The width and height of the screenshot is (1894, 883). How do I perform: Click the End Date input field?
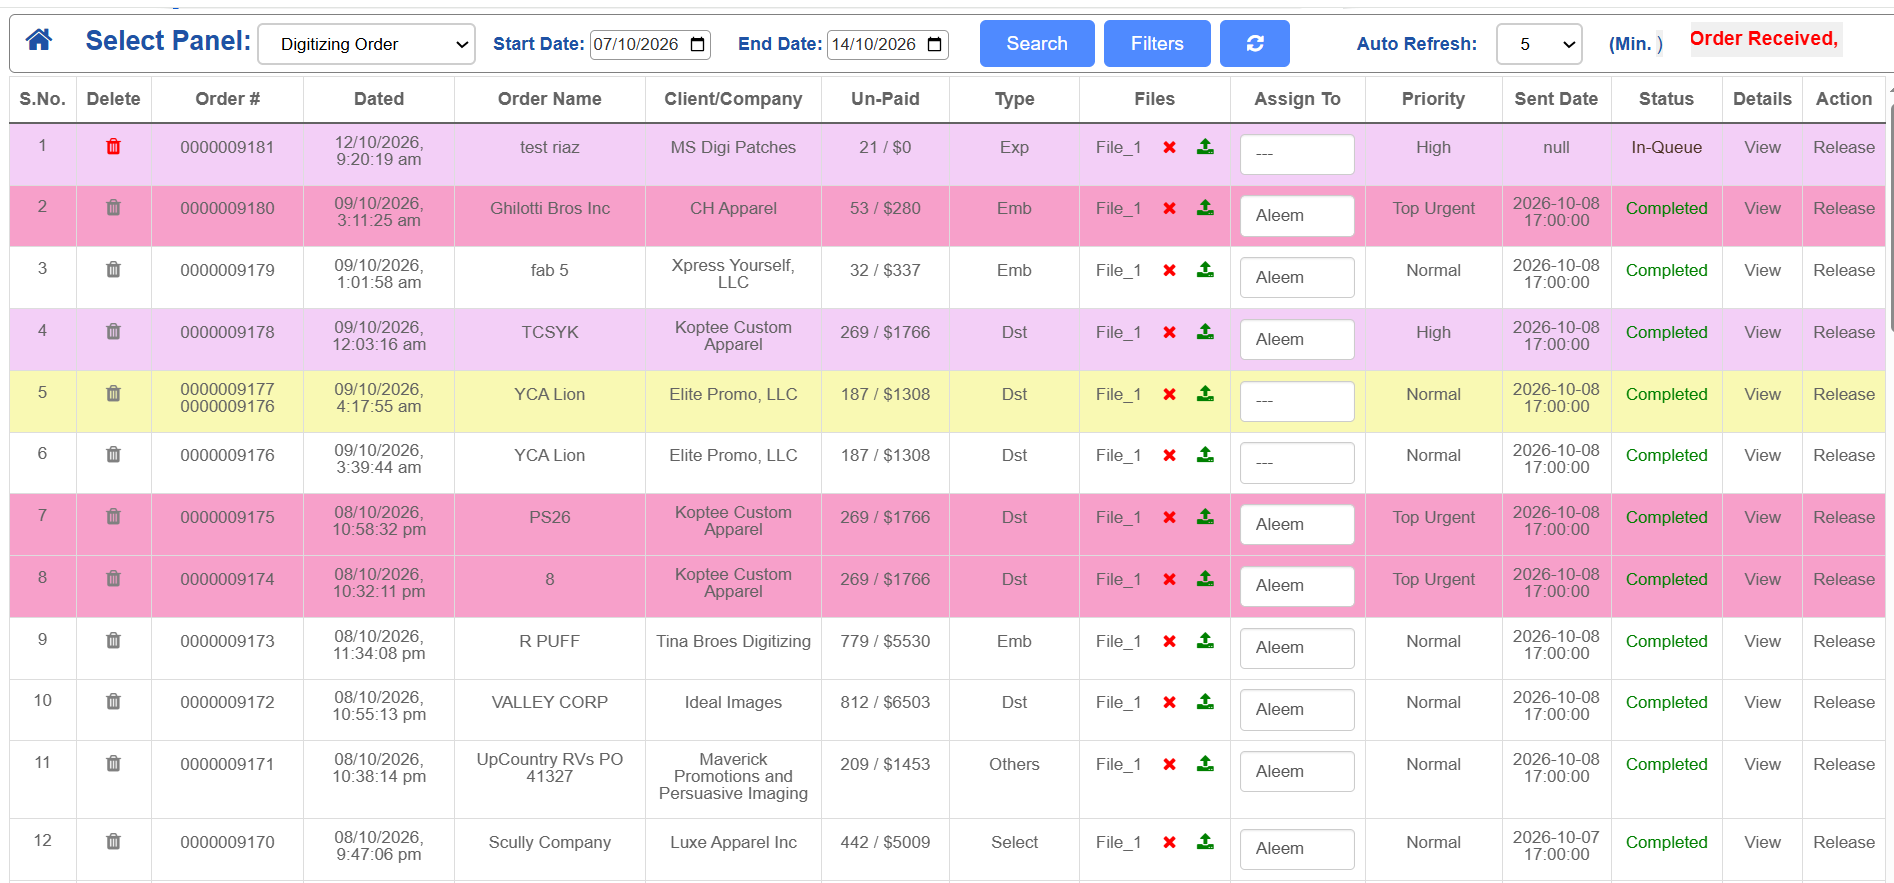(888, 44)
